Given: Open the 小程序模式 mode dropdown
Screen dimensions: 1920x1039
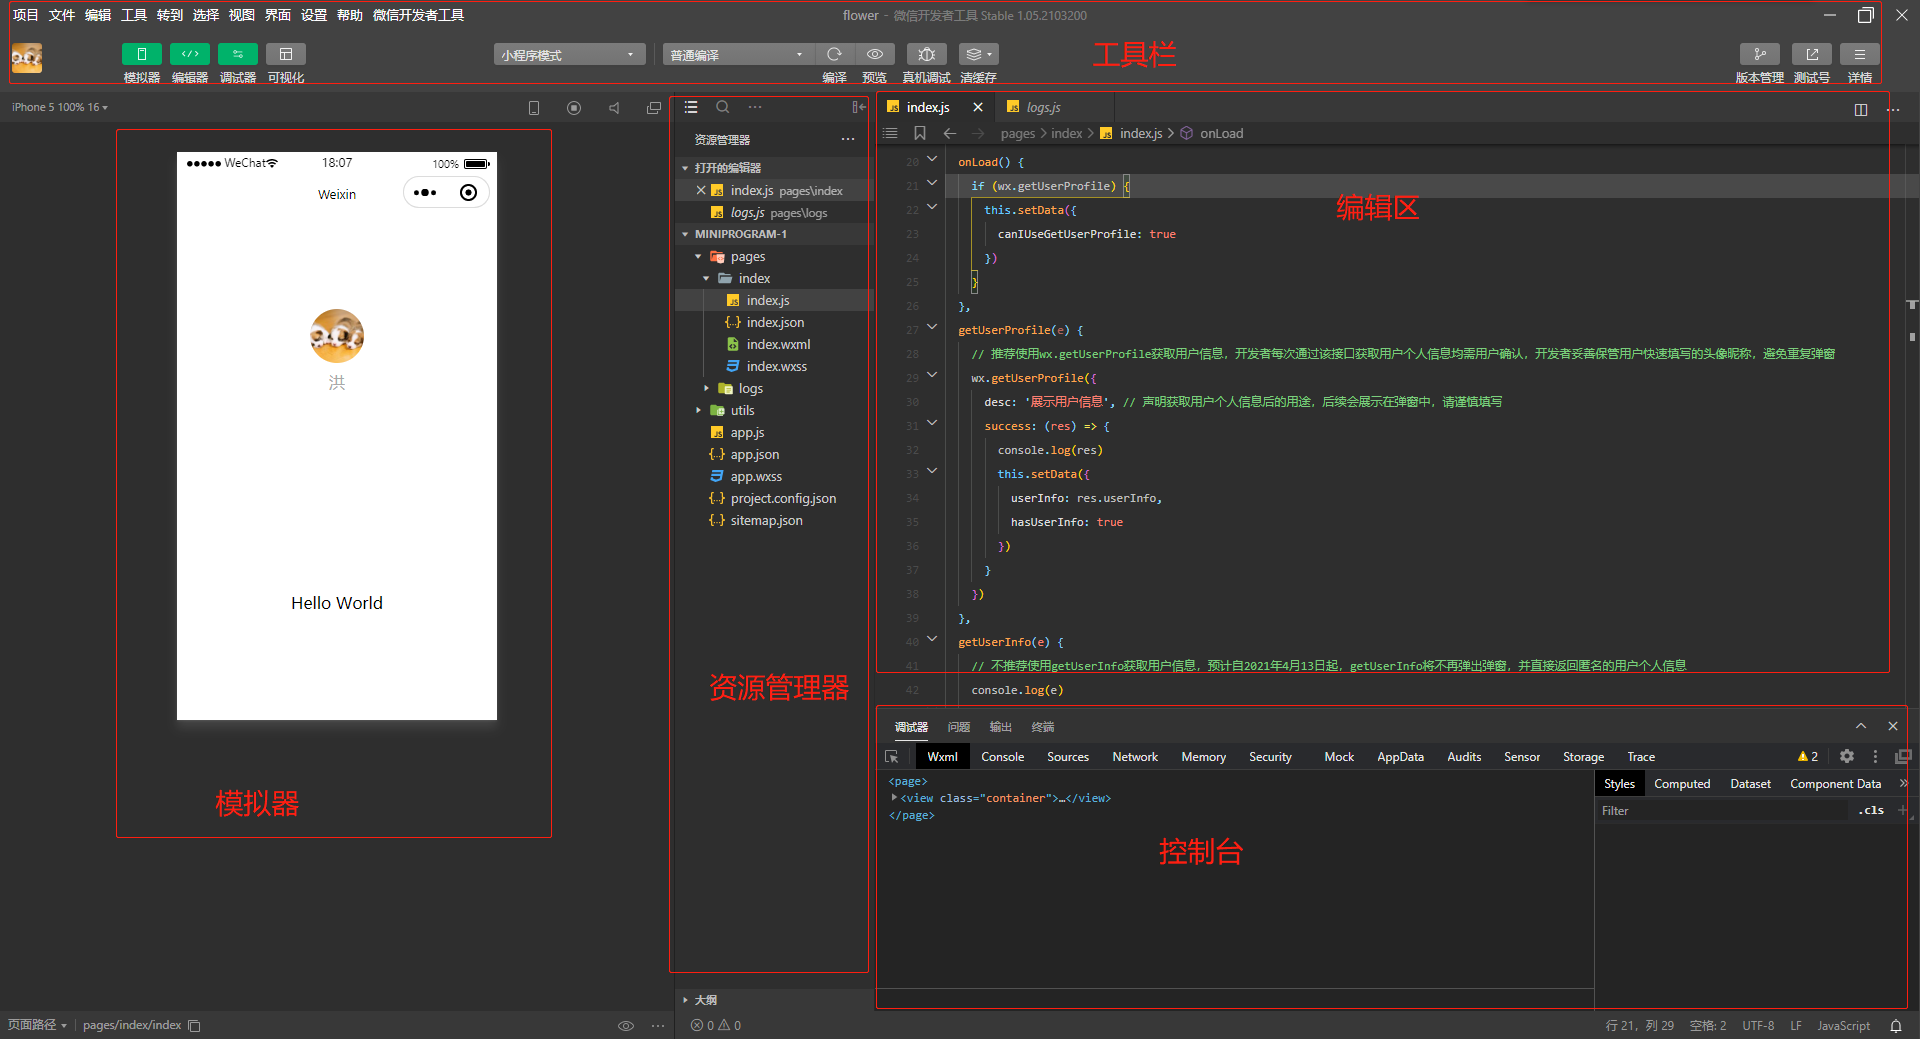Looking at the screenshot, I should (568, 55).
